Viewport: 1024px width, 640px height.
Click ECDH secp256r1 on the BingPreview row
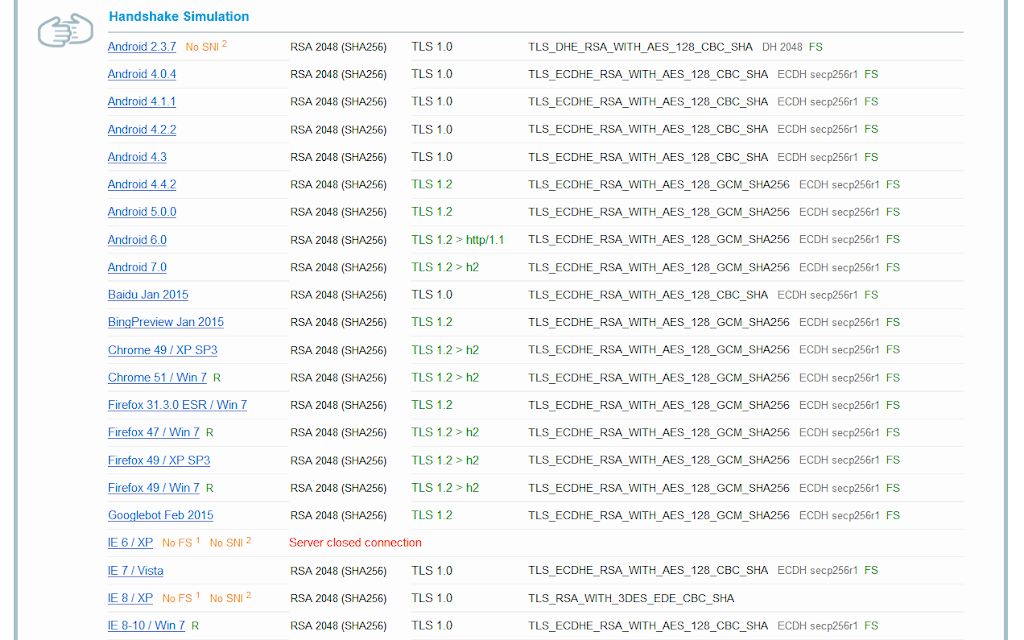coord(839,323)
